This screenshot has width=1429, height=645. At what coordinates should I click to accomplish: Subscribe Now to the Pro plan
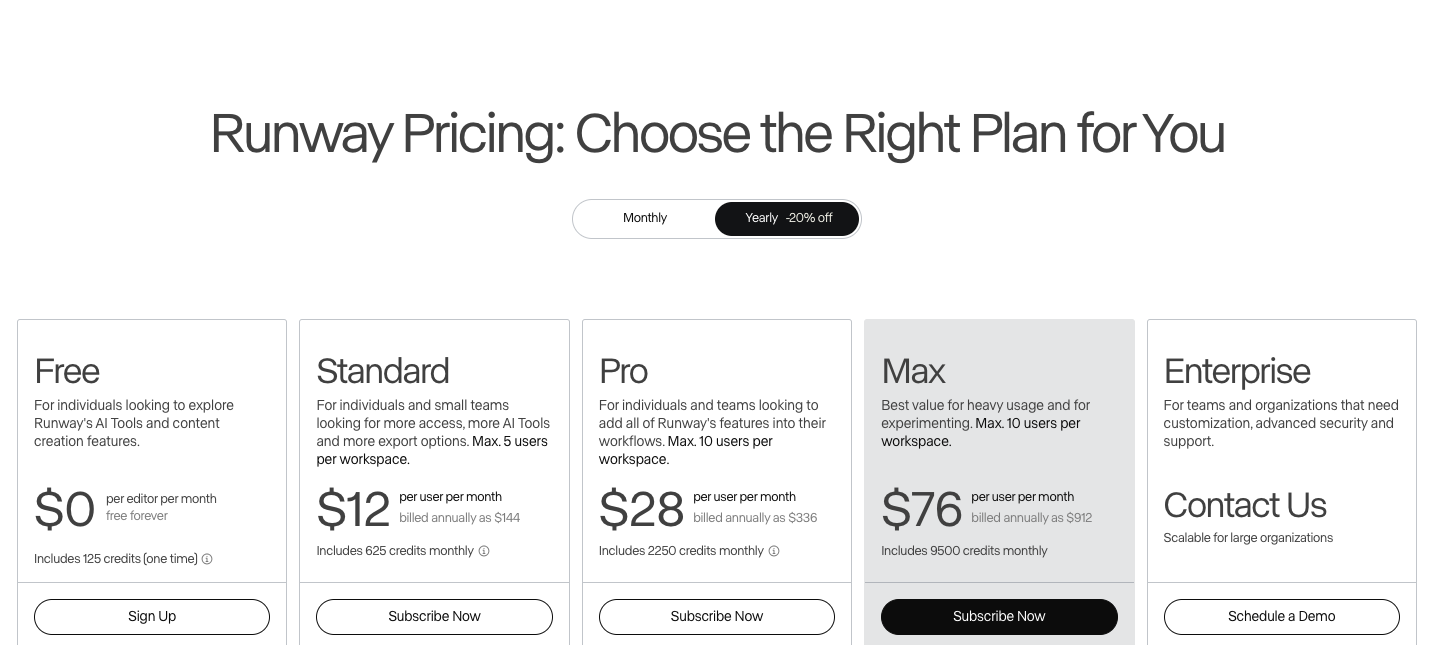tap(717, 617)
